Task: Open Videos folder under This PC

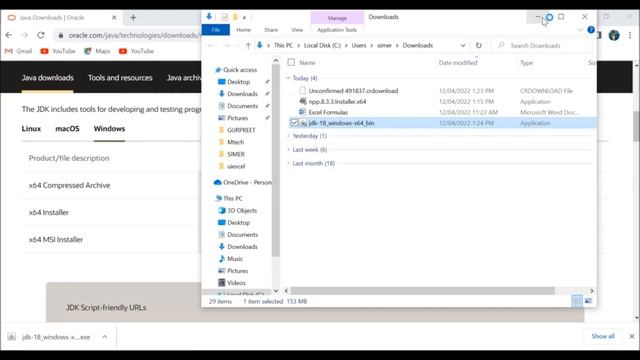Action: (x=232, y=283)
